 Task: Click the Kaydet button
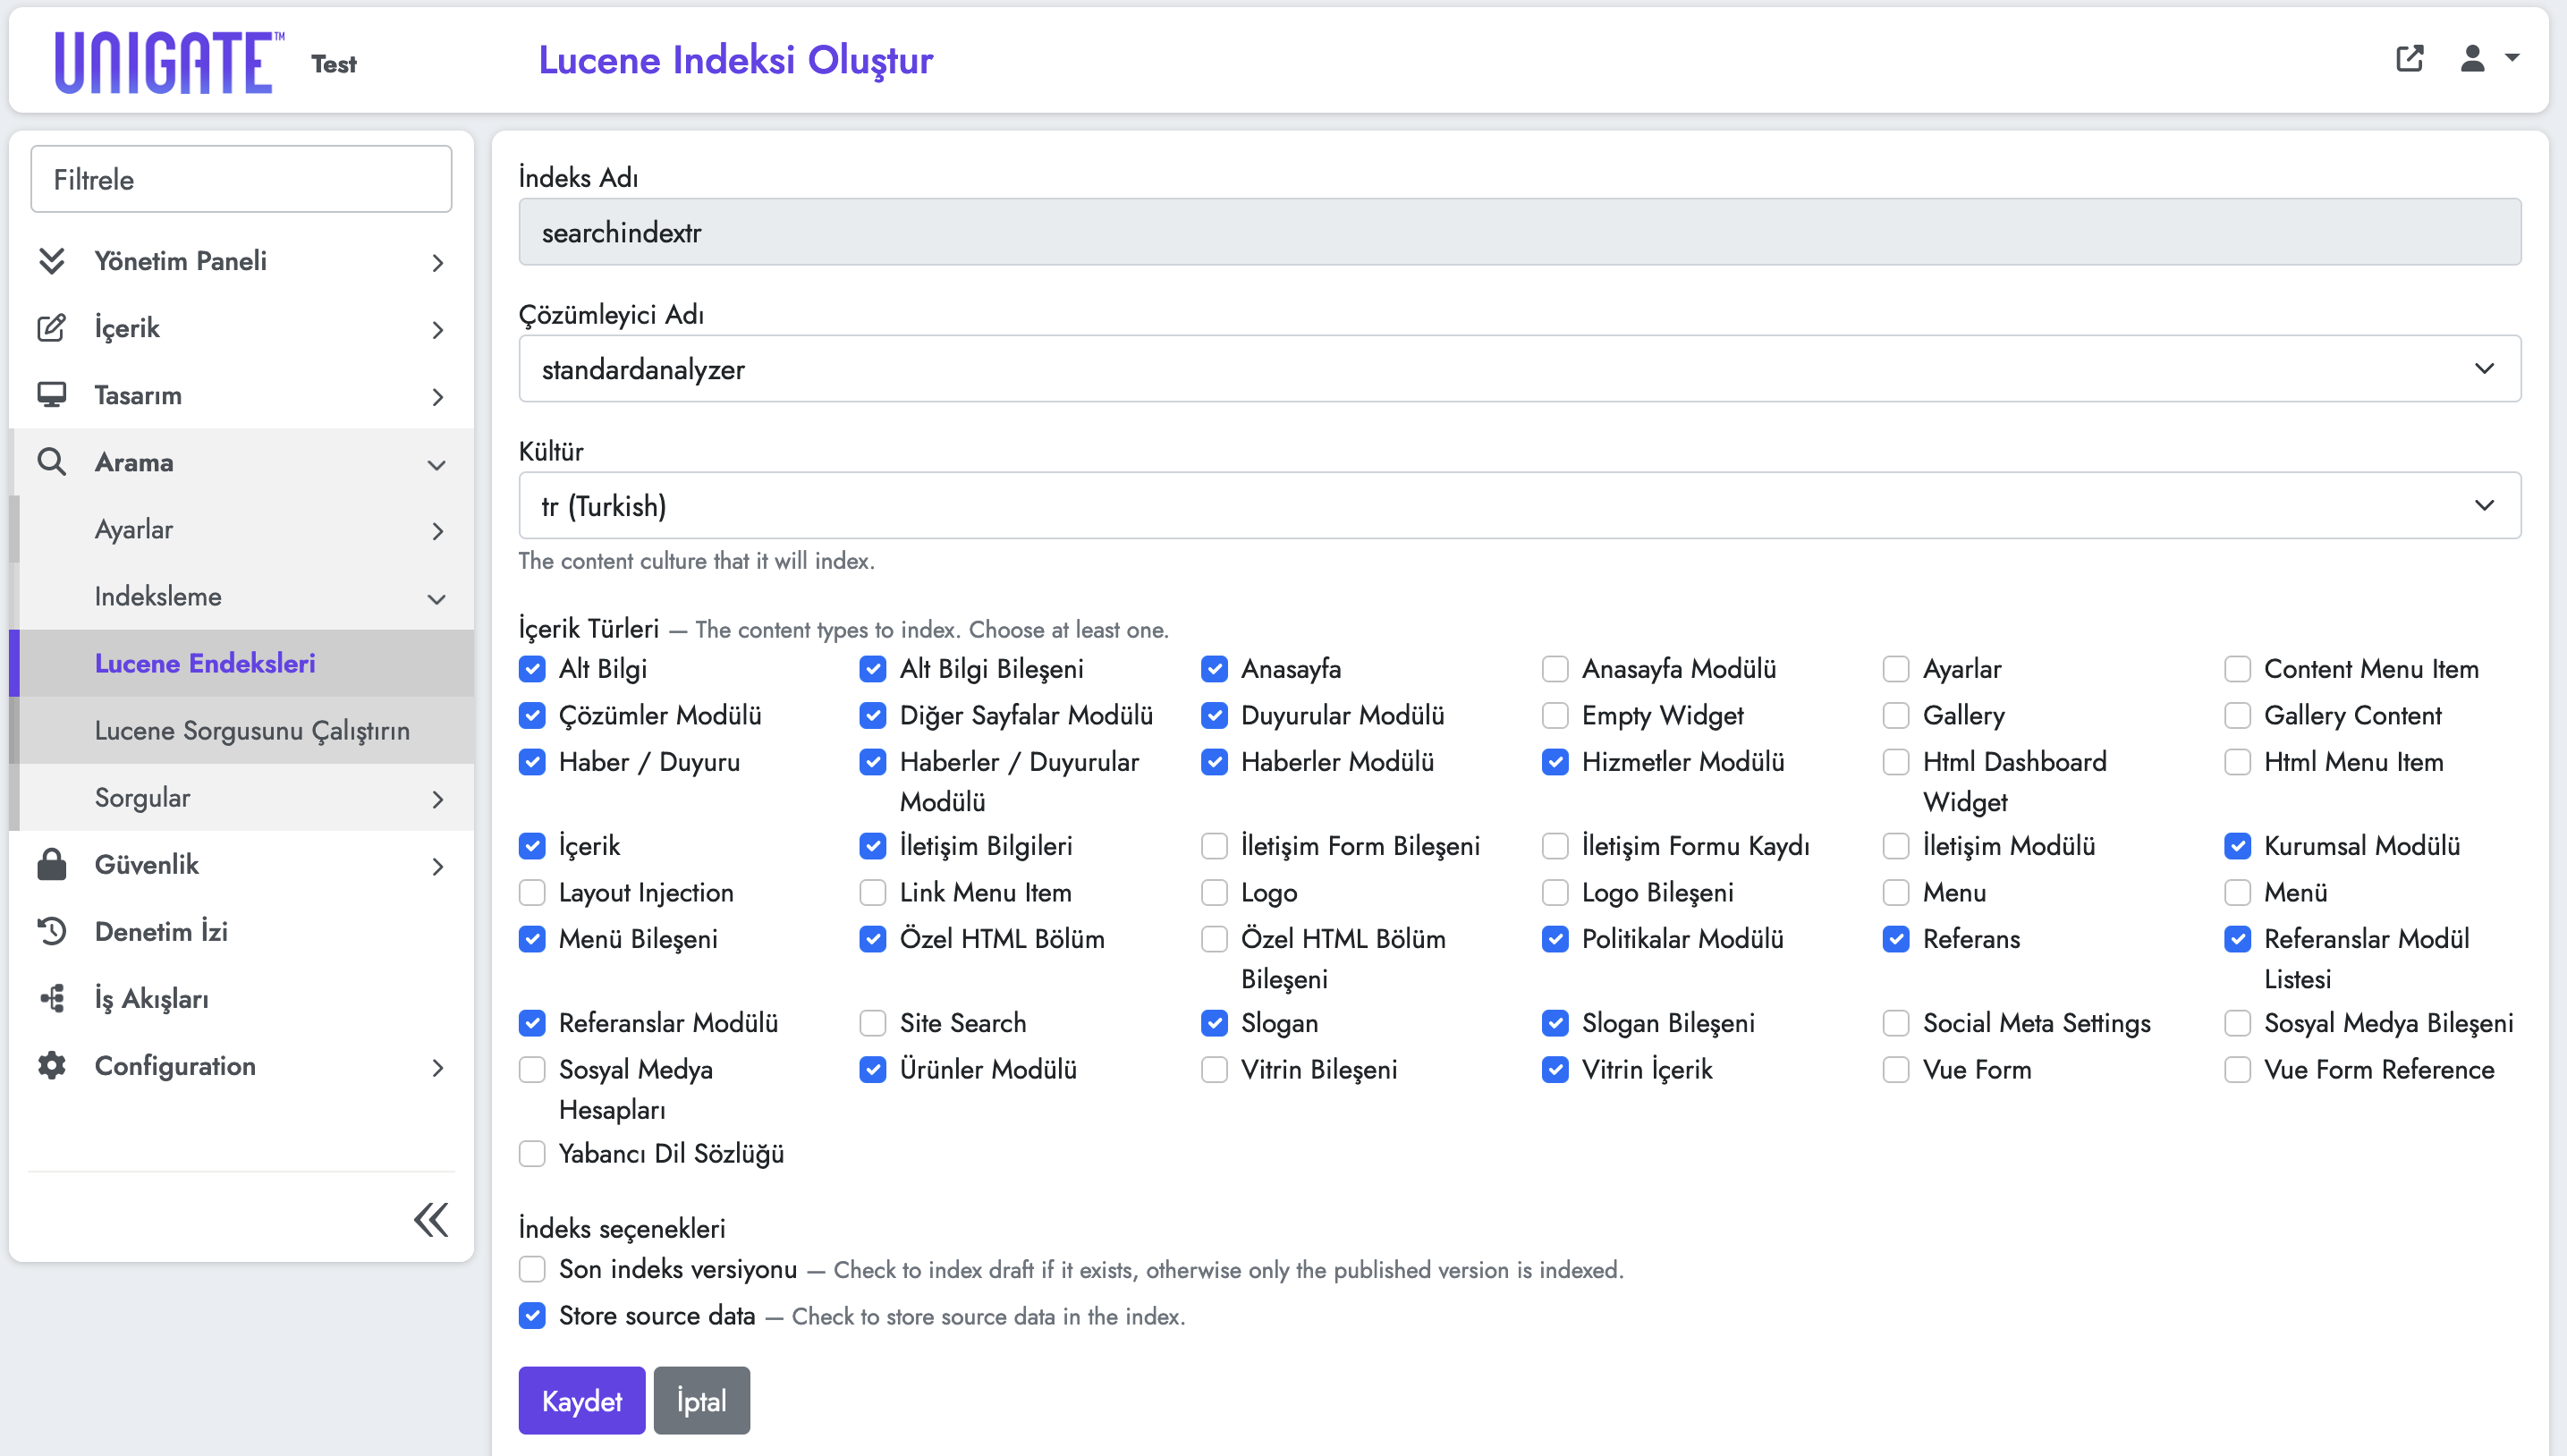(x=581, y=1400)
